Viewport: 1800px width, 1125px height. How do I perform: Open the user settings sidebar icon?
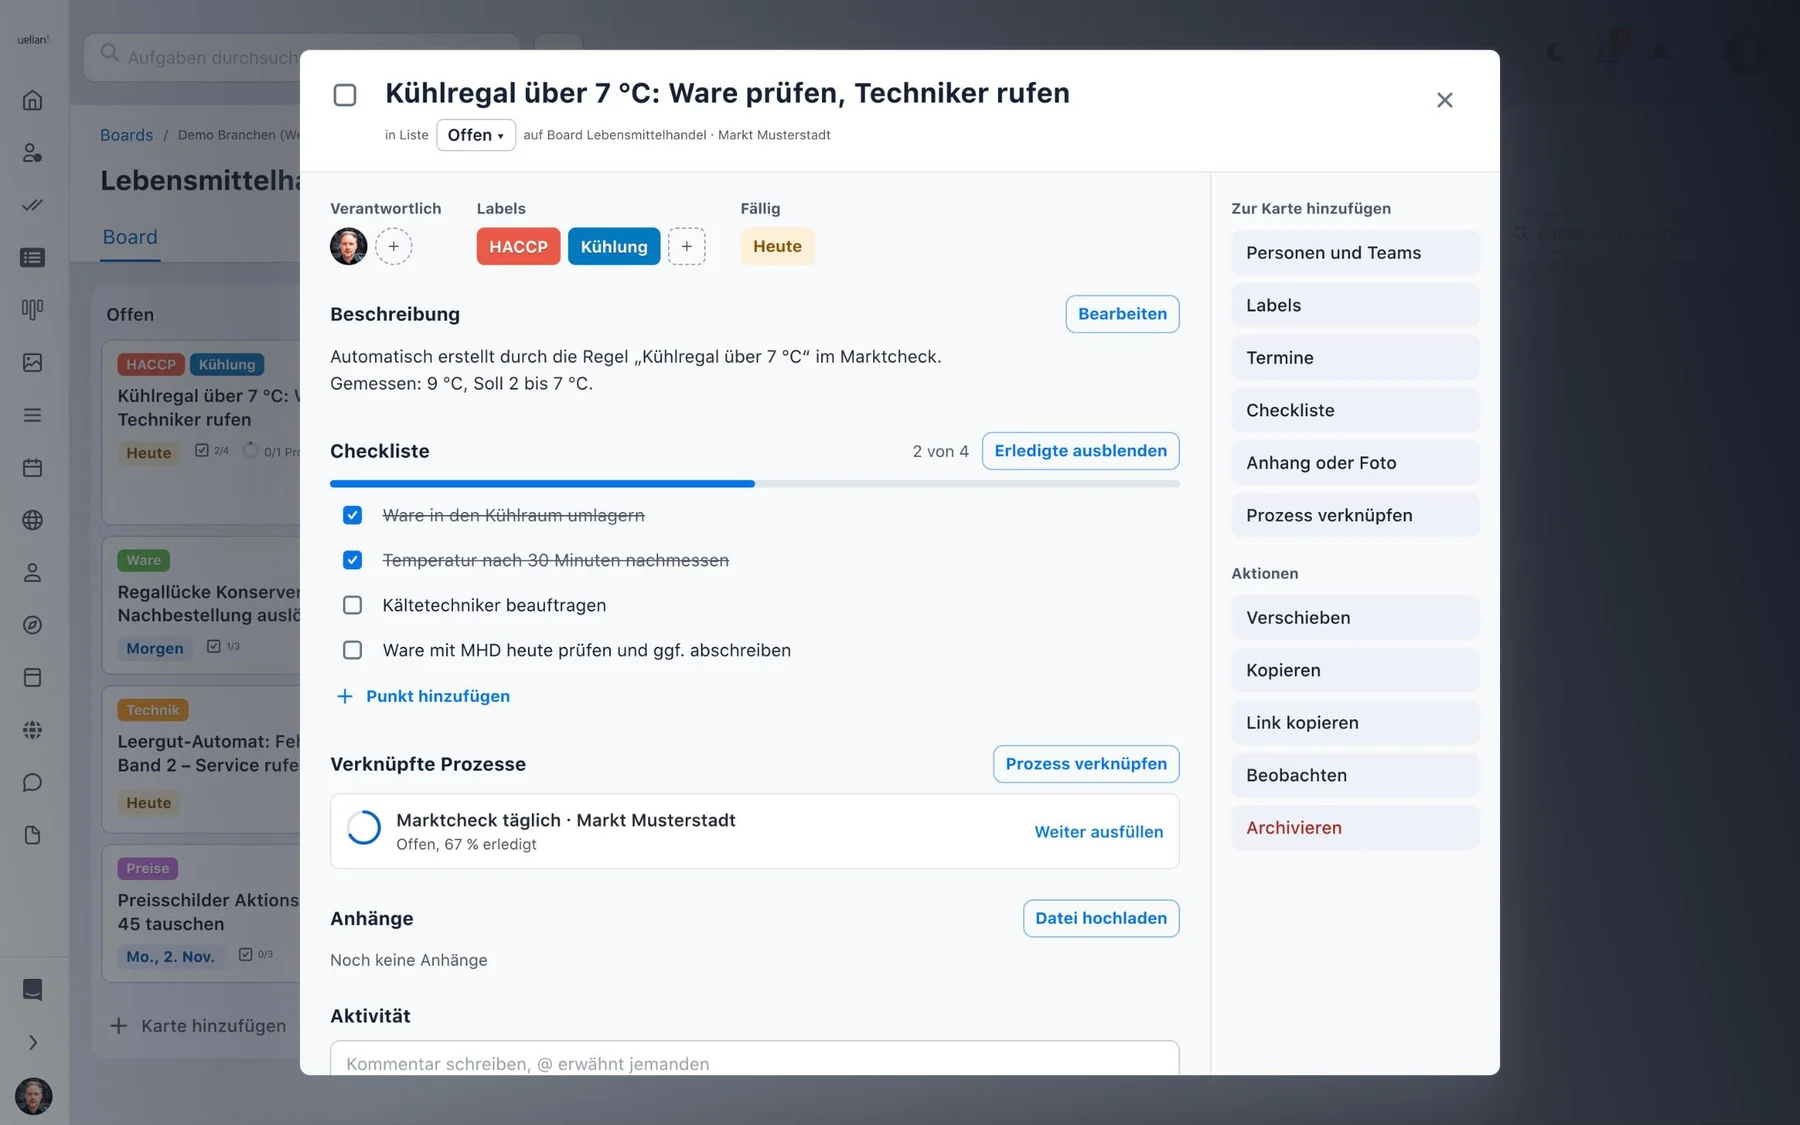33,153
